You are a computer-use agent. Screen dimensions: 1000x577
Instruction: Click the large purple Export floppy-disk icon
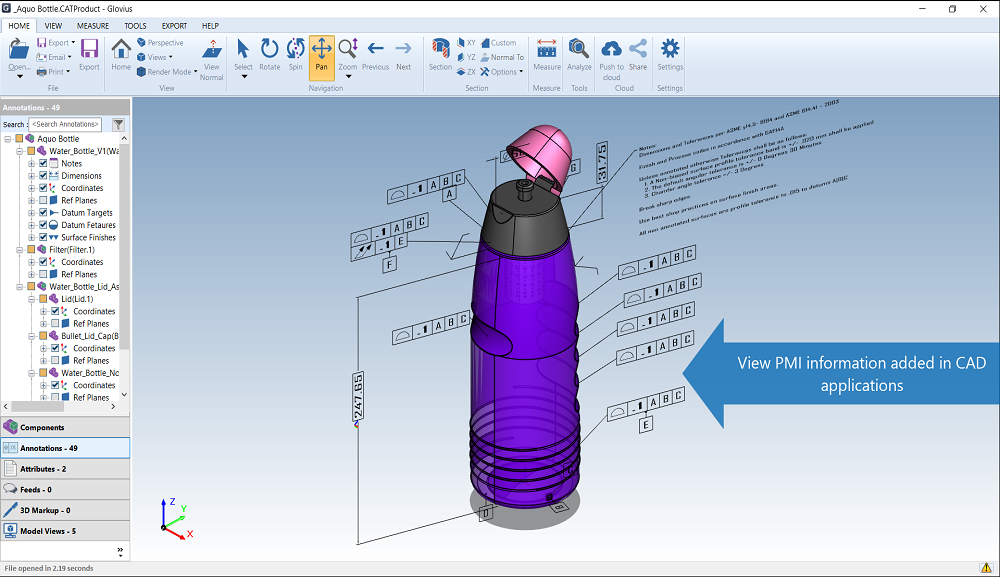click(x=89, y=49)
